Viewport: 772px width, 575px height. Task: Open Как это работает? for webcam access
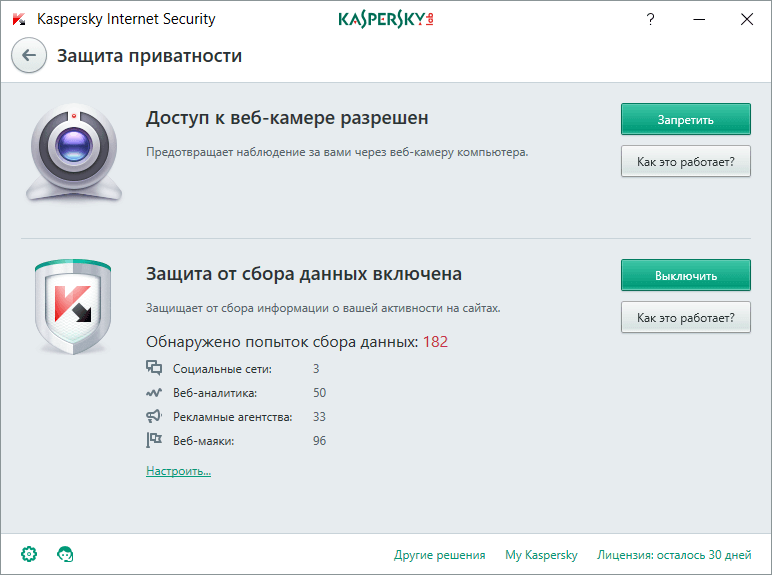pos(686,161)
